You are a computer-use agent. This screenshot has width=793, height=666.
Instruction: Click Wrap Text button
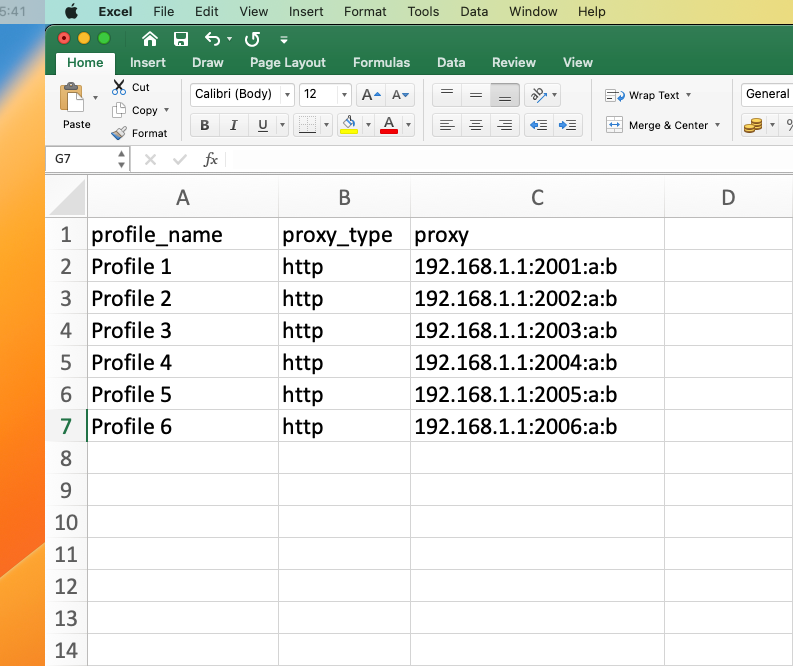tap(642, 95)
